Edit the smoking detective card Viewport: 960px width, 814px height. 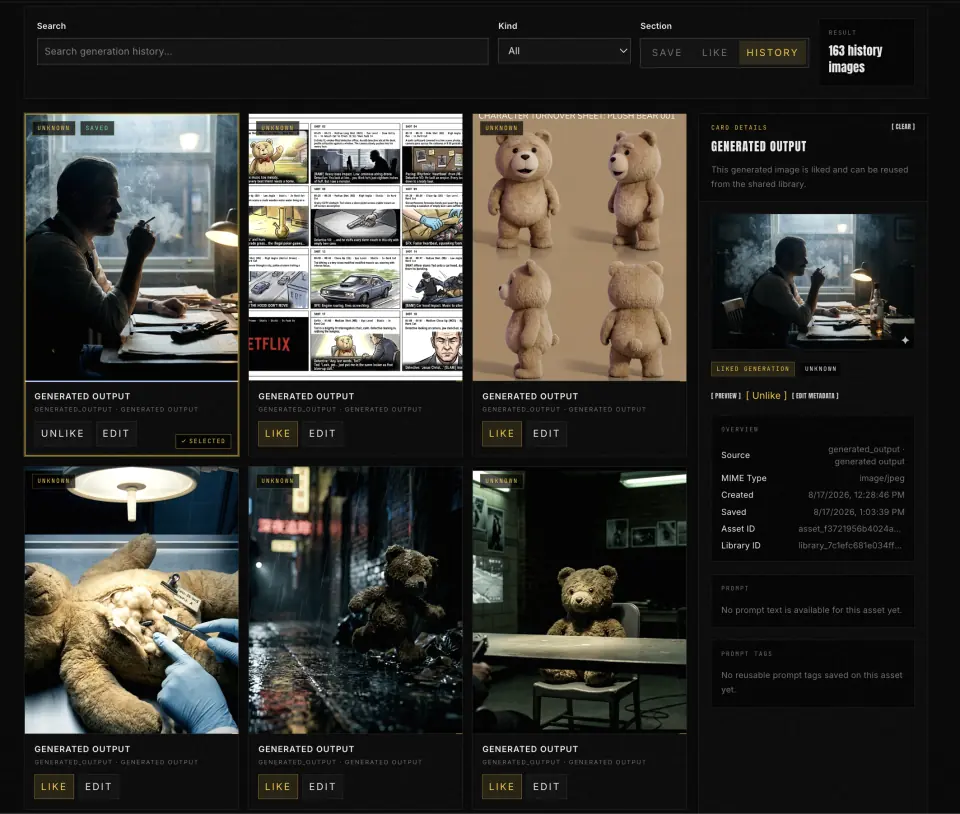pyautogui.click(x=116, y=433)
